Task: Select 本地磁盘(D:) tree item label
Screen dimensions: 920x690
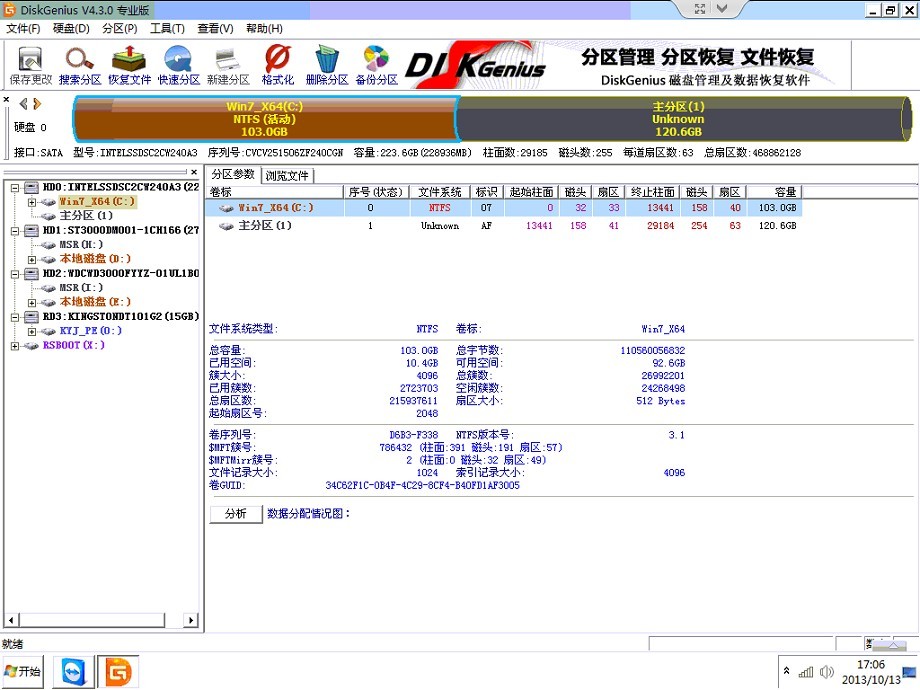Action: [x=96, y=259]
